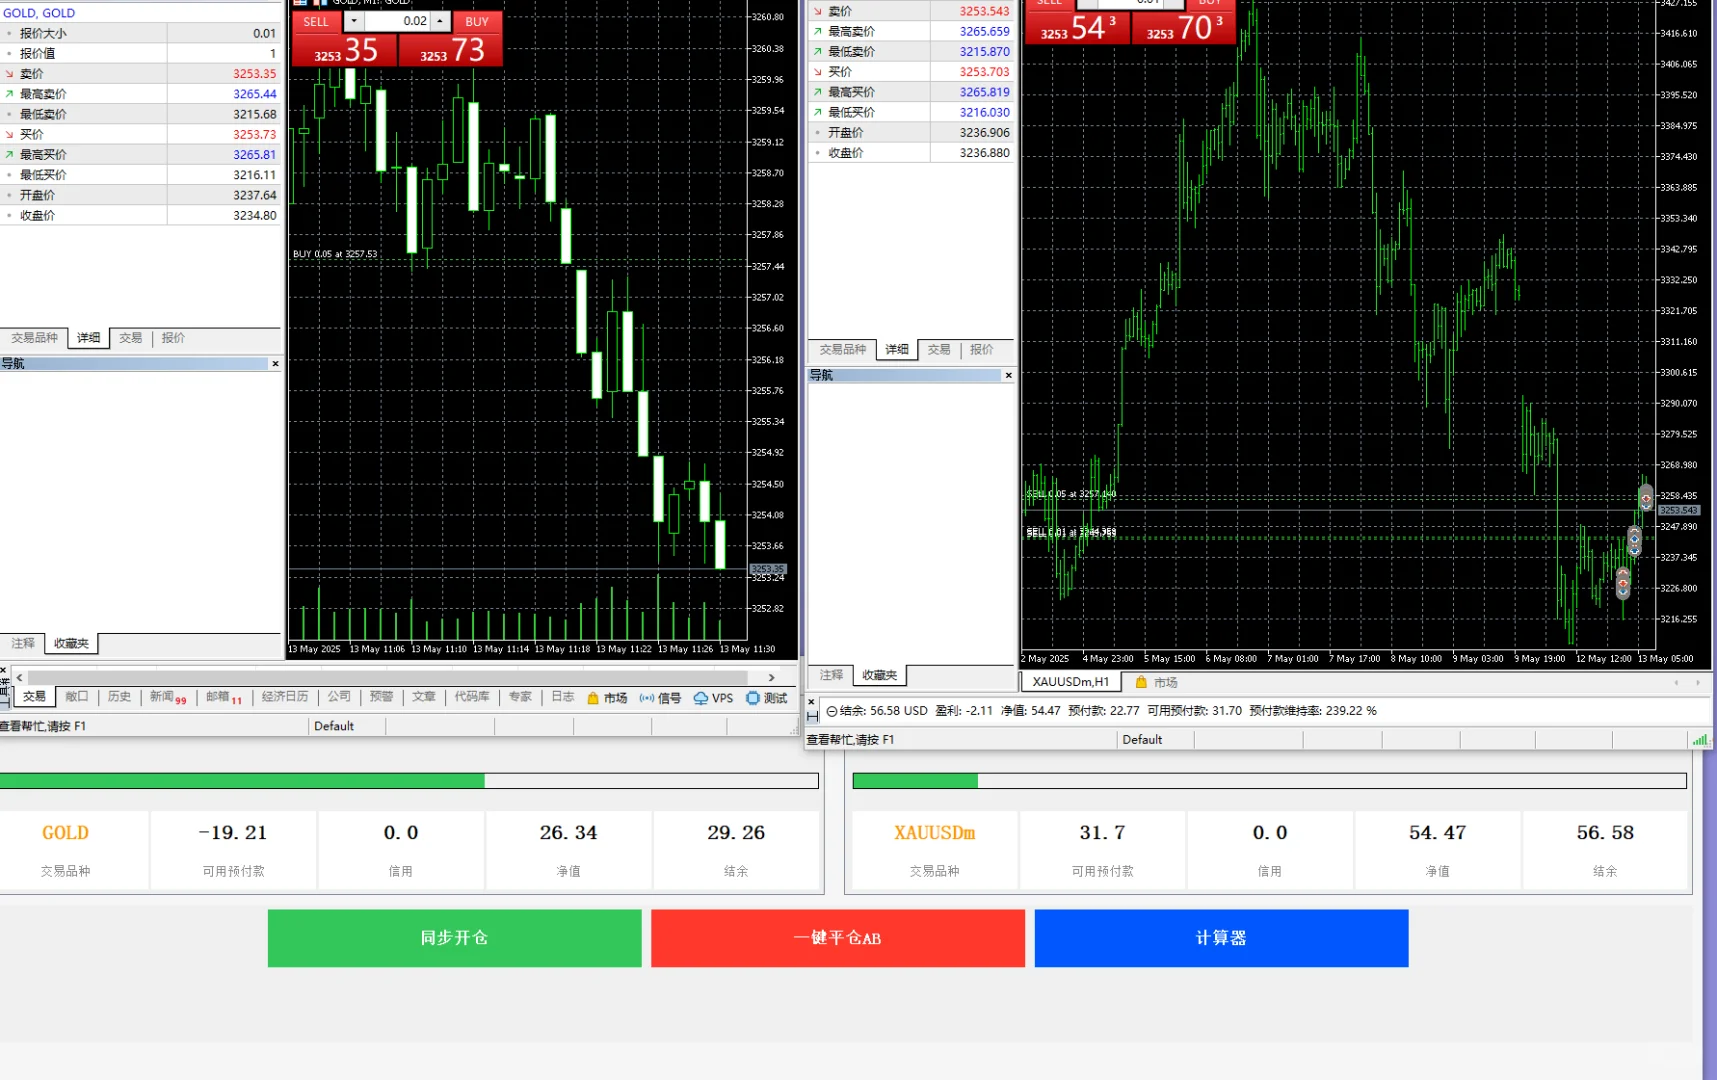Click the right arrow of toolbox scrollbar

pyautogui.click(x=771, y=677)
